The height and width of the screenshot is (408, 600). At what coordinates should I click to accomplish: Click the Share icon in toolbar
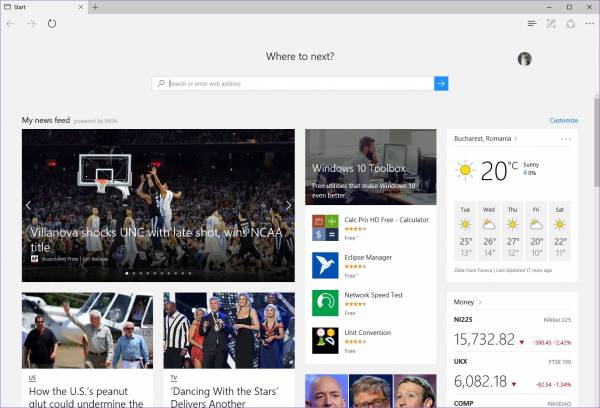(x=571, y=24)
